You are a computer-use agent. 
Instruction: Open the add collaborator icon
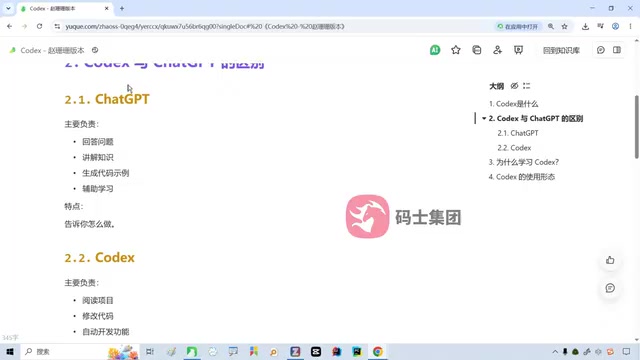[x=497, y=50]
